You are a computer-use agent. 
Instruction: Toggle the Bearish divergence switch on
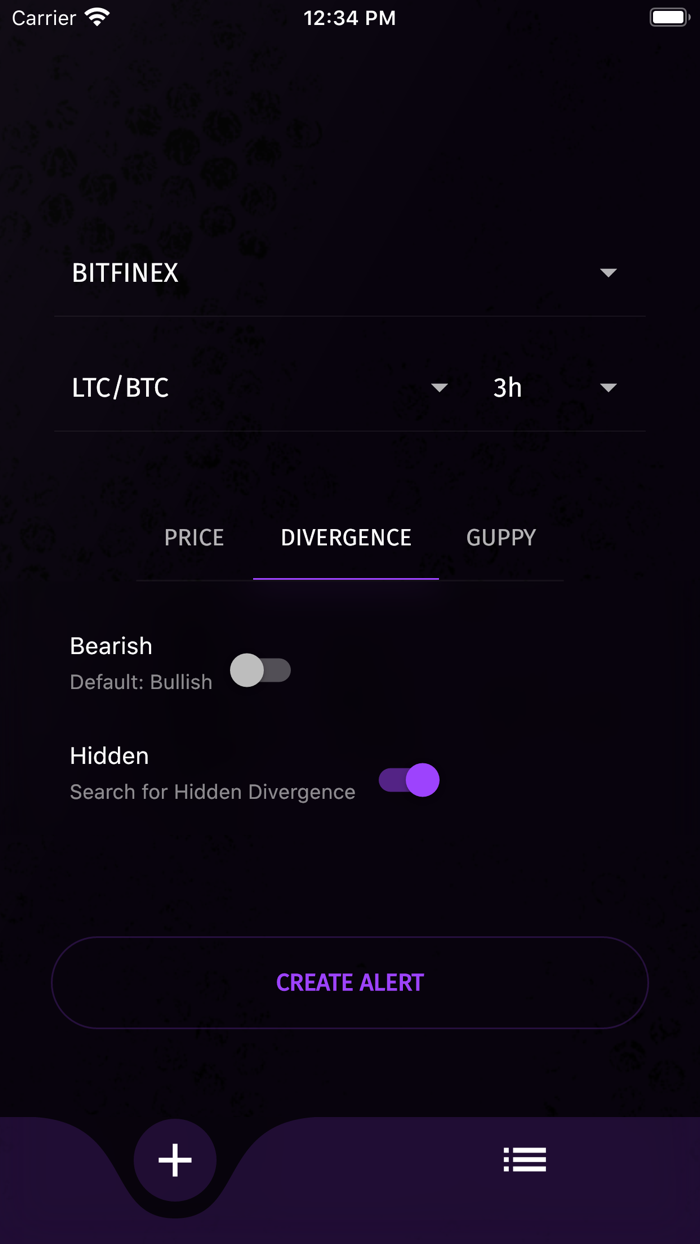pos(261,671)
